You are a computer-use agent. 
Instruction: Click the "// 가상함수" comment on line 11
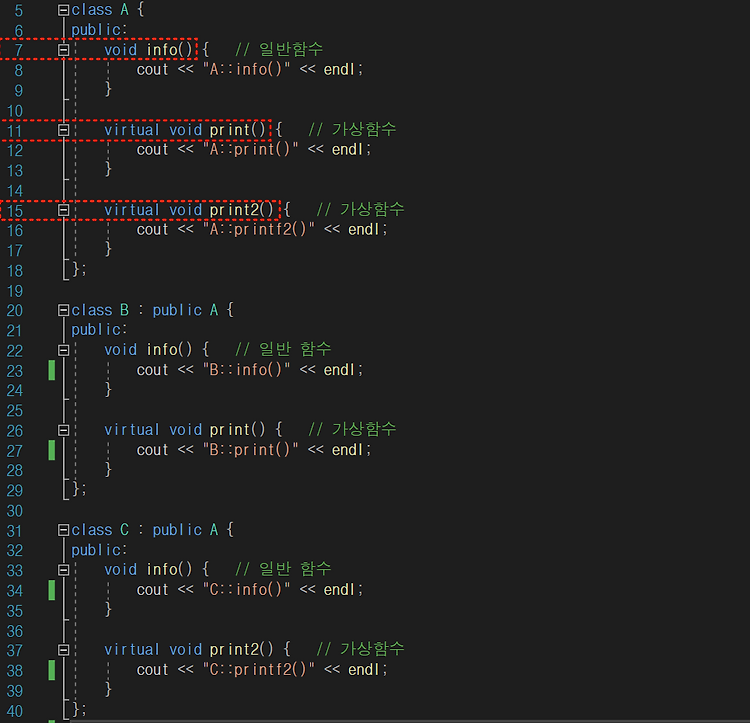click(352, 129)
